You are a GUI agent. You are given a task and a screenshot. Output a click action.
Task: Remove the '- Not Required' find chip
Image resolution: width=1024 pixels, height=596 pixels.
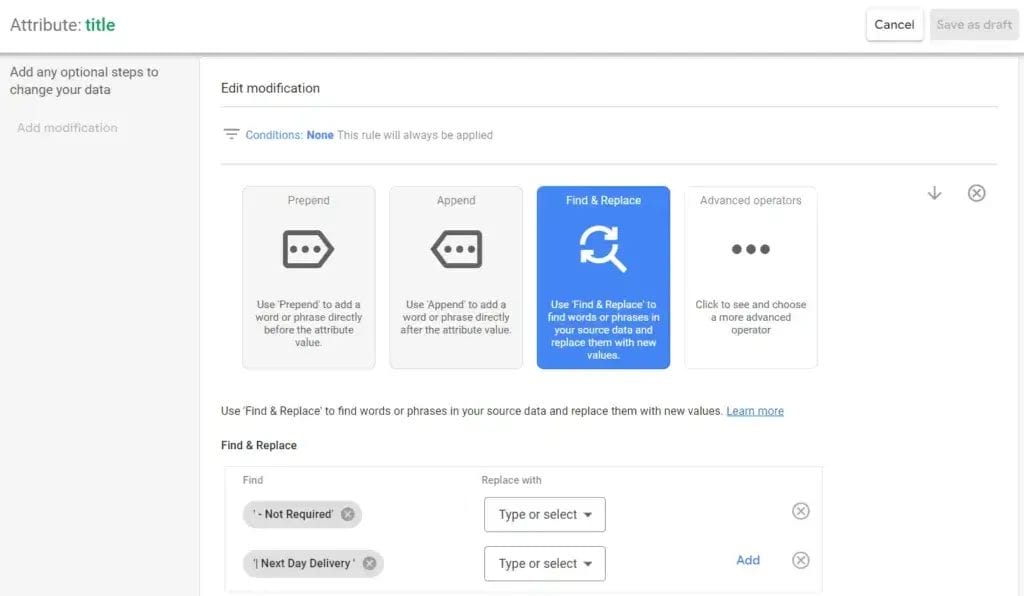click(347, 513)
